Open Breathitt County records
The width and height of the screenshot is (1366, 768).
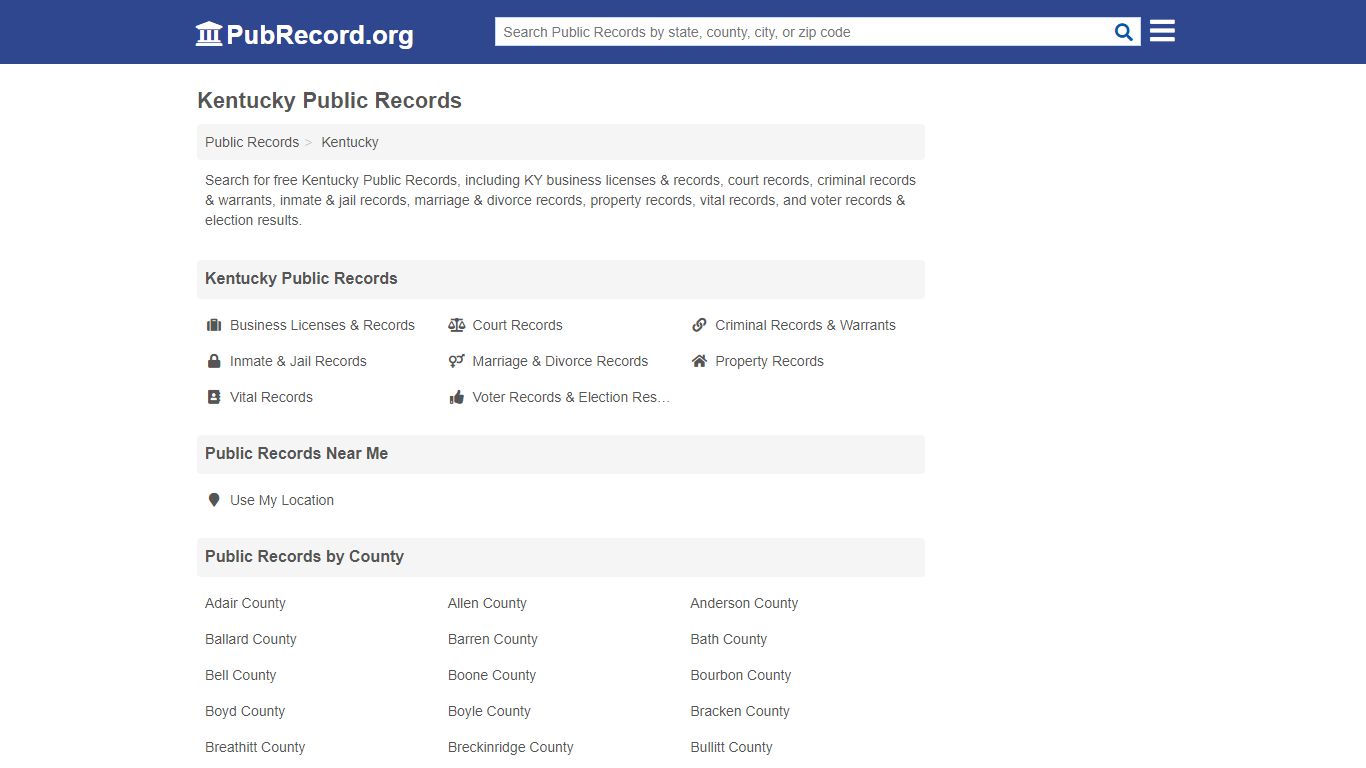pyautogui.click(x=255, y=747)
